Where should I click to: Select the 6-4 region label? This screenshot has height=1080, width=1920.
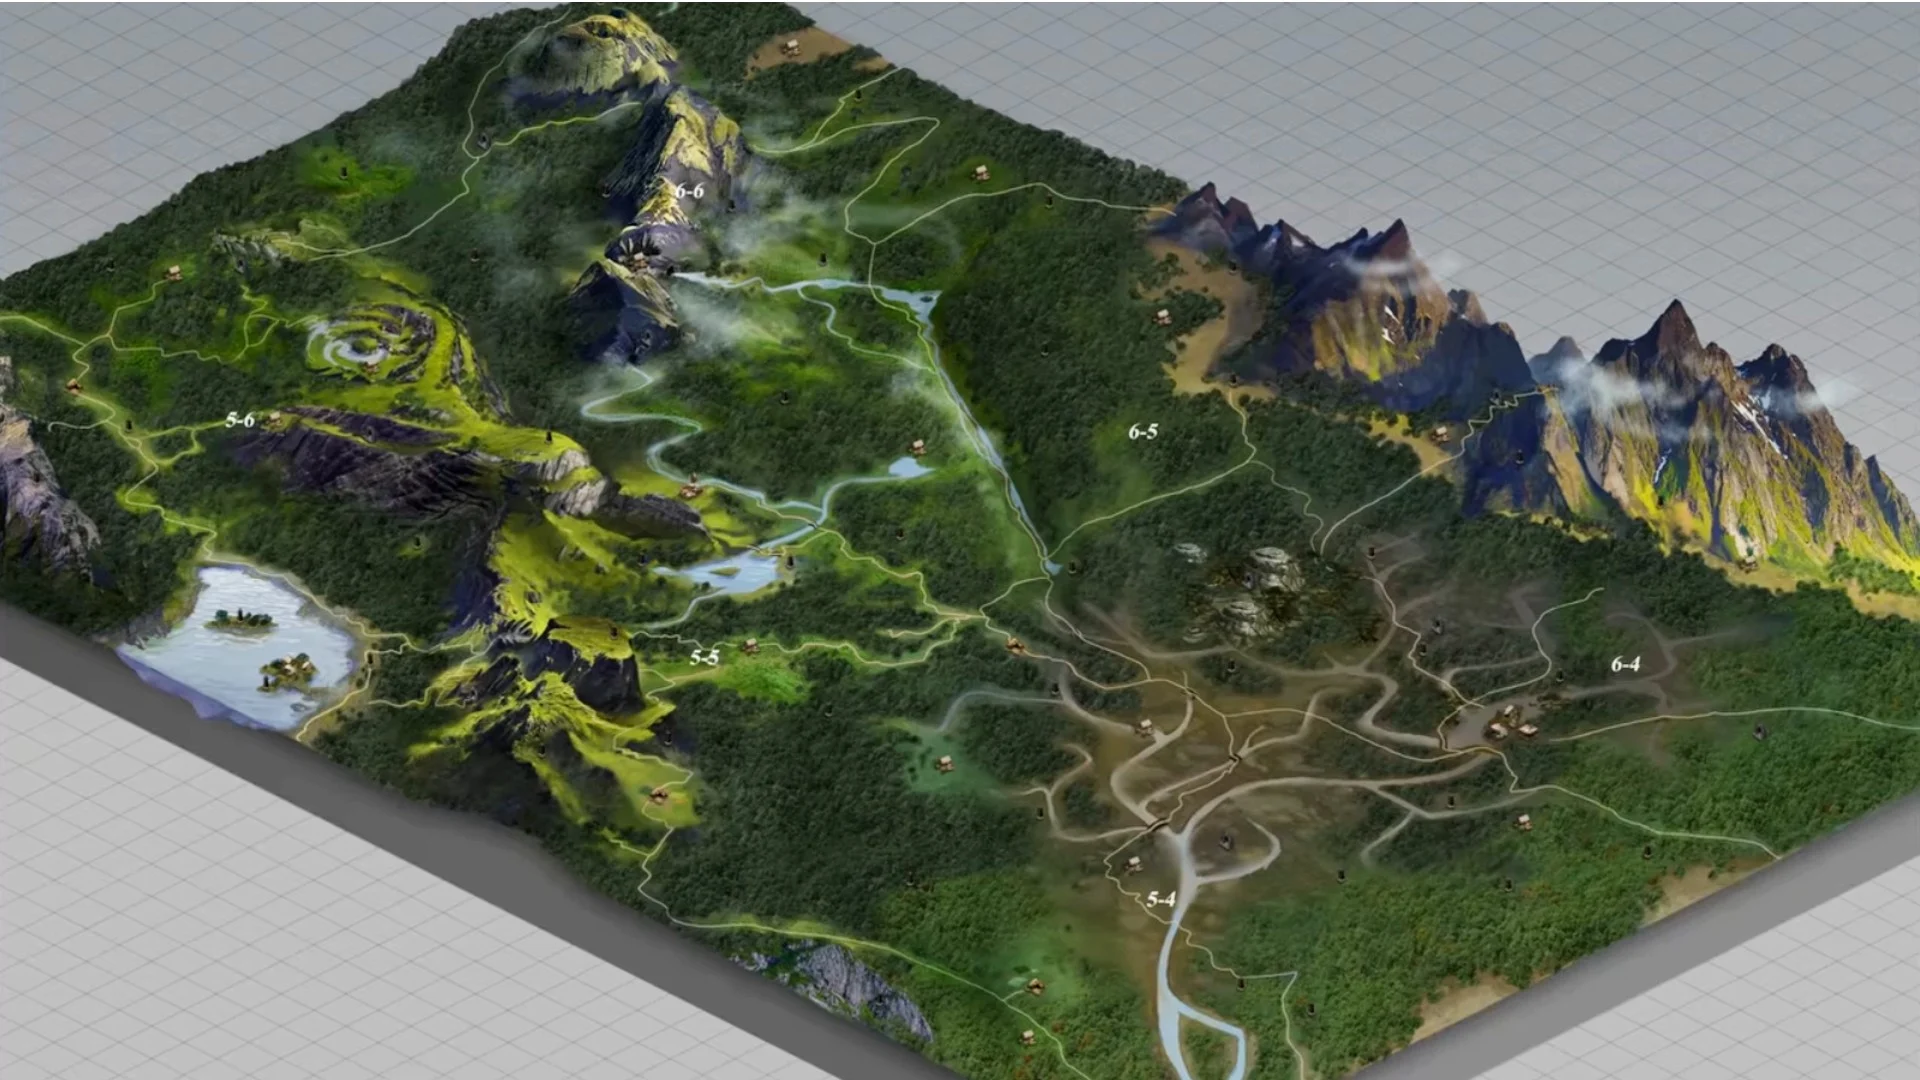coord(1625,664)
